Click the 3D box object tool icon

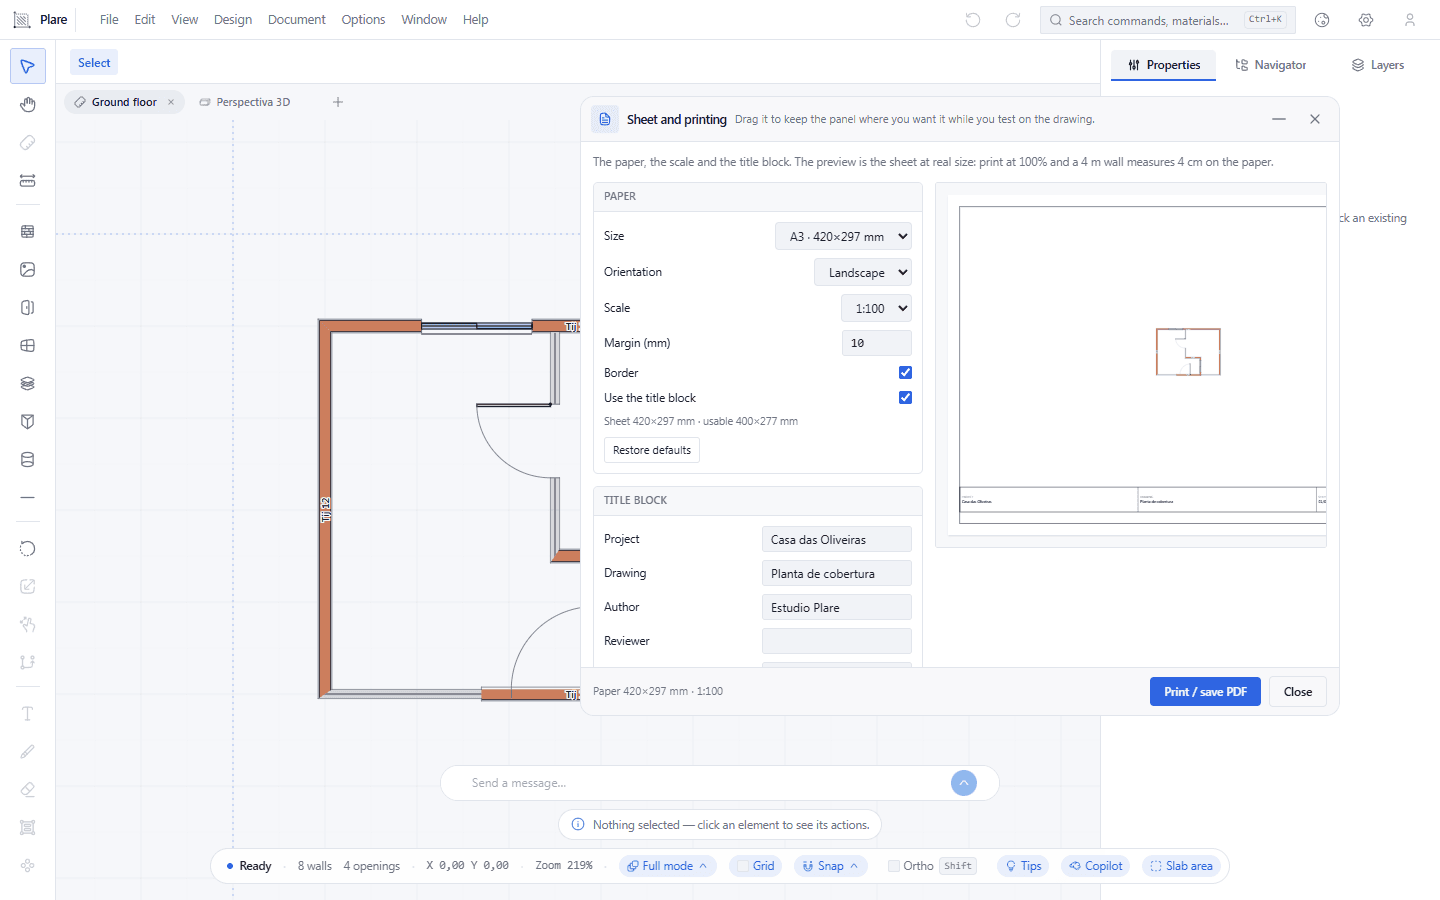pyautogui.click(x=28, y=421)
